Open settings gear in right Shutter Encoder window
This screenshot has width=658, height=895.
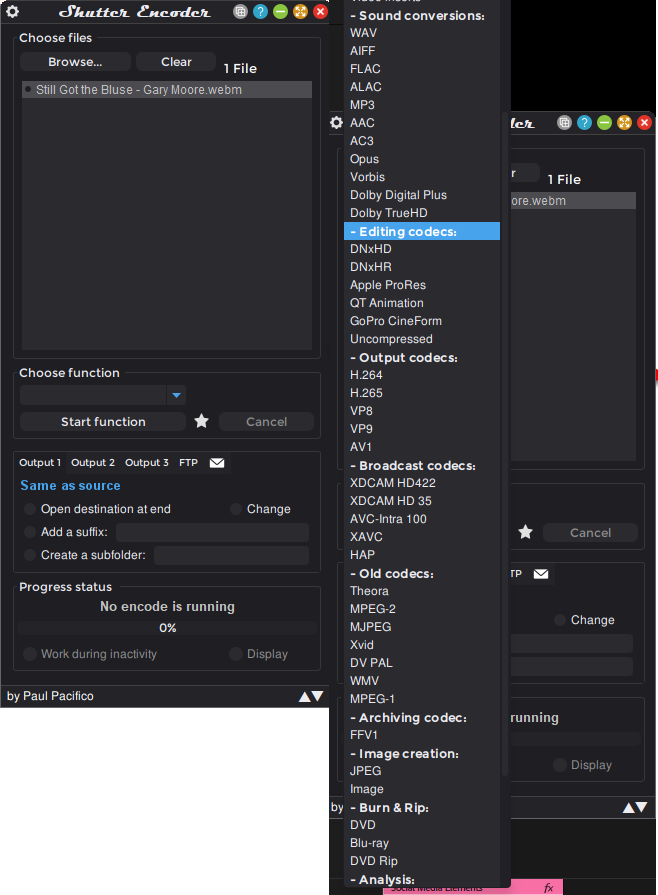coord(337,123)
